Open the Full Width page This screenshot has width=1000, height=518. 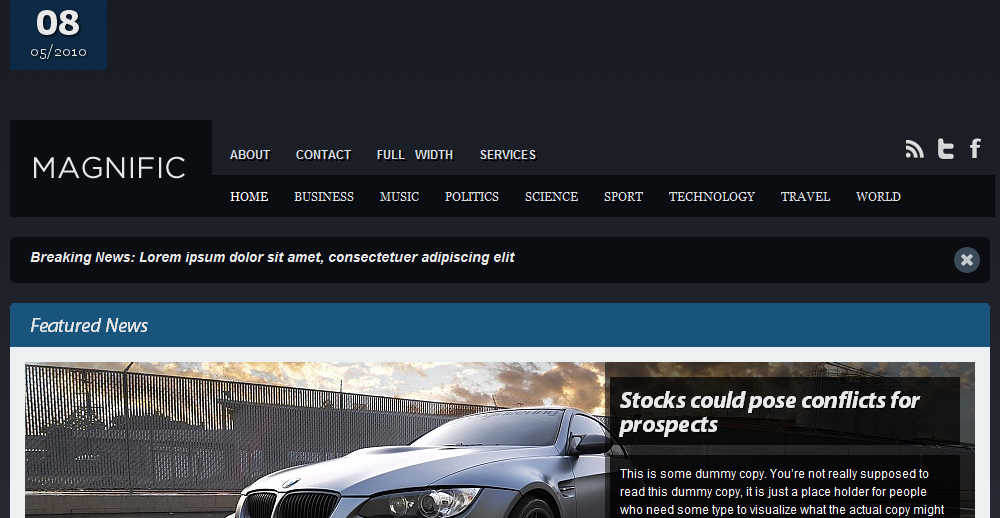[x=415, y=155]
